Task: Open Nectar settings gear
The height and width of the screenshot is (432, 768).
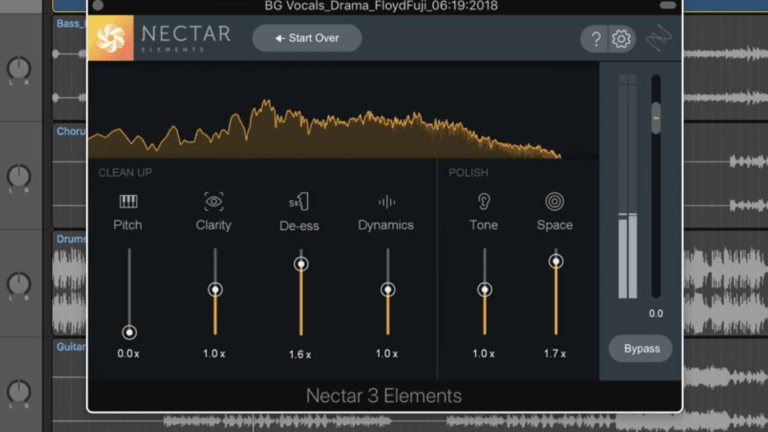Action: (x=622, y=39)
